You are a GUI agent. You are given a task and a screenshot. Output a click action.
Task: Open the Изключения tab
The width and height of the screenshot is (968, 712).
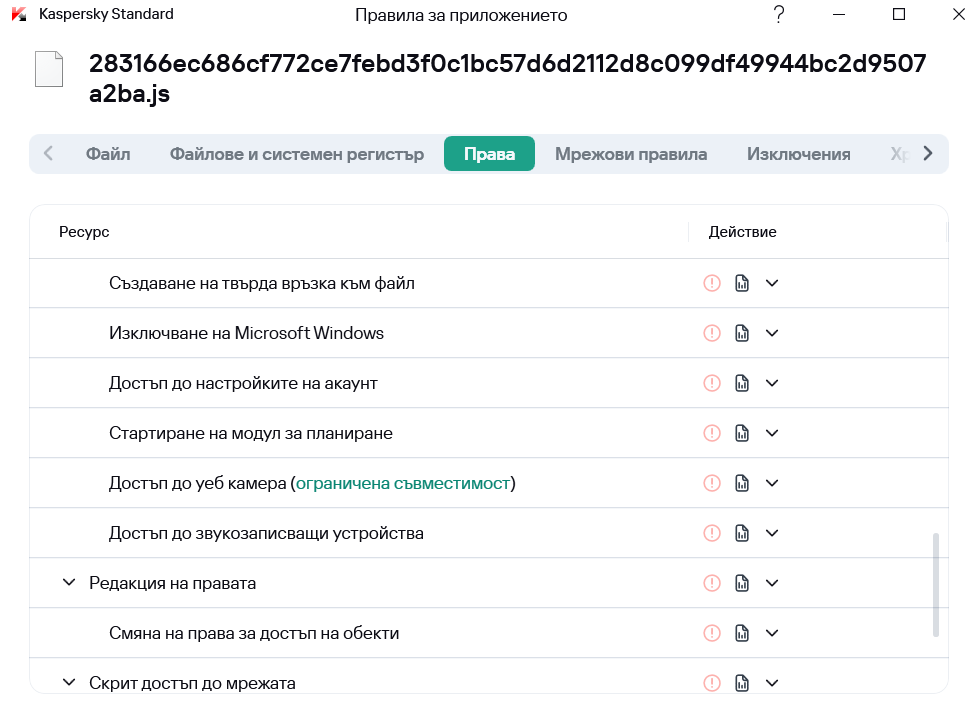point(799,154)
